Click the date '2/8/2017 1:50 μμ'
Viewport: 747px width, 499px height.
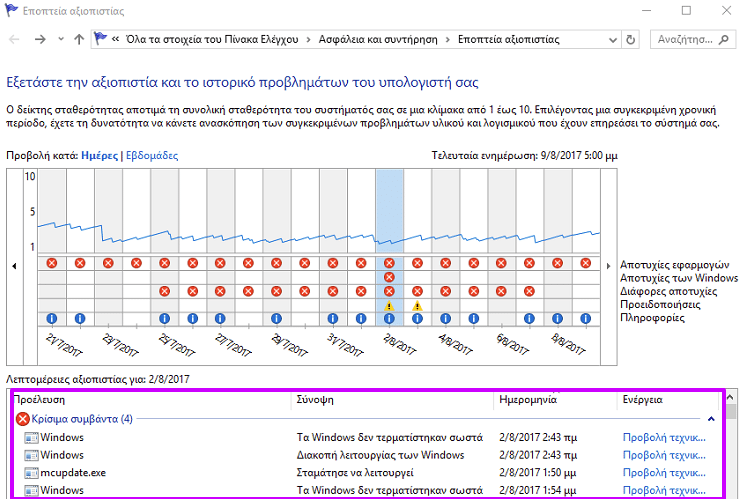coord(537,473)
